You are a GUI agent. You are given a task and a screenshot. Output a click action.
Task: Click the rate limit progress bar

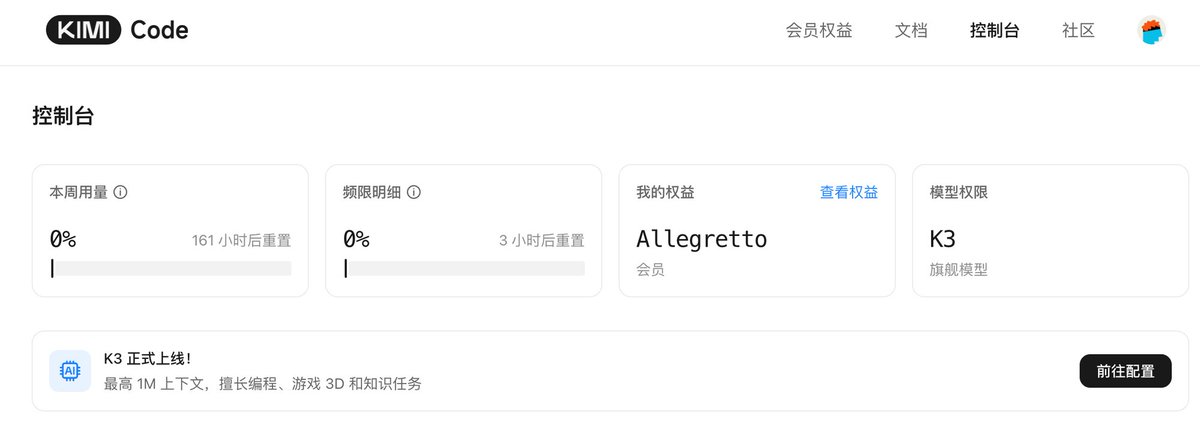pyautogui.click(x=464, y=268)
